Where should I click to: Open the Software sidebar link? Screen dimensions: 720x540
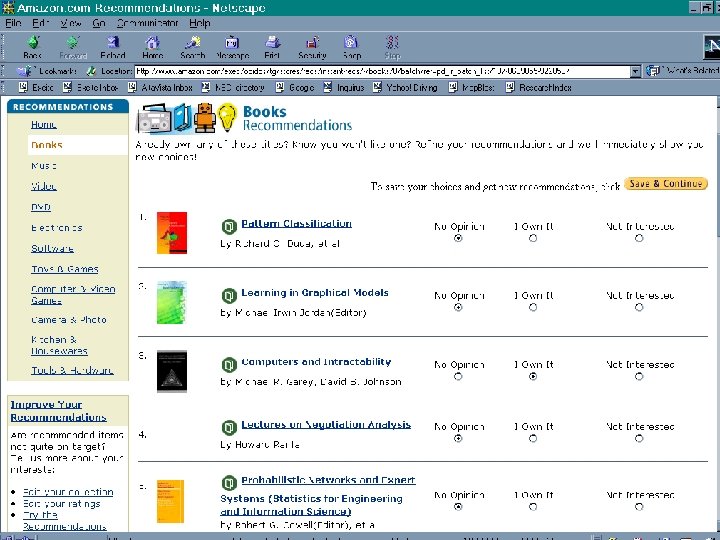tap(52, 248)
